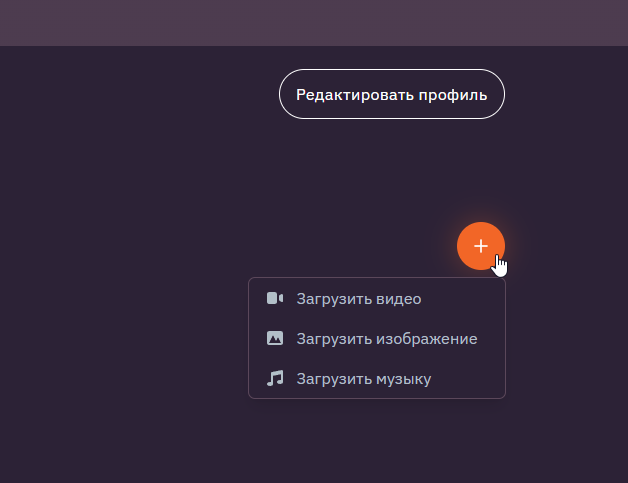The height and width of the screenshot is (483, 628).
Task: Click the Редактировать профиль outlined button
Action: click(x=391, y=95)
